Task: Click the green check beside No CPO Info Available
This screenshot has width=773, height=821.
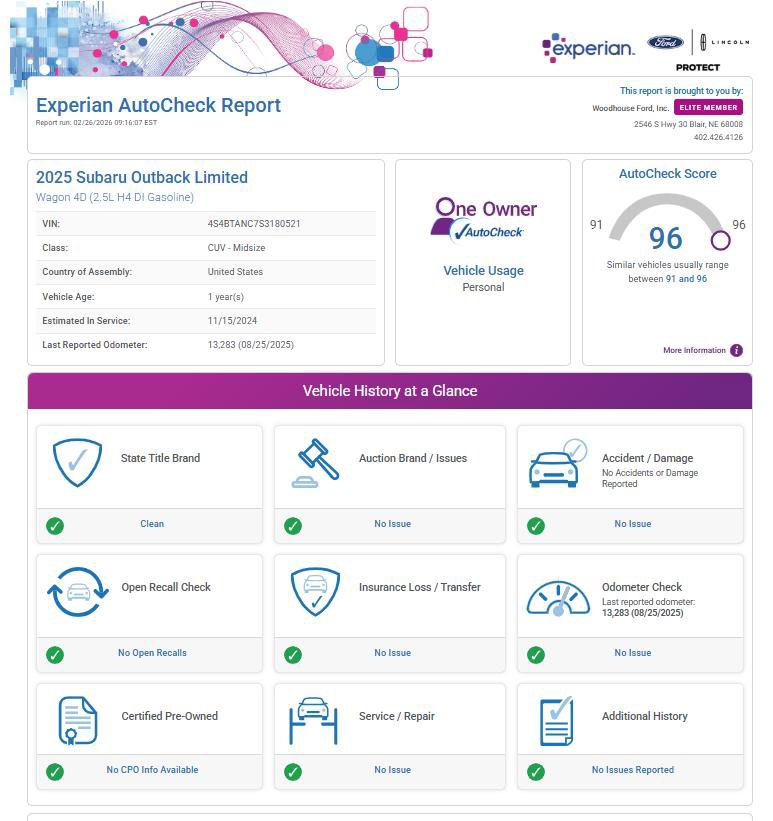Action: pos(55,772)
